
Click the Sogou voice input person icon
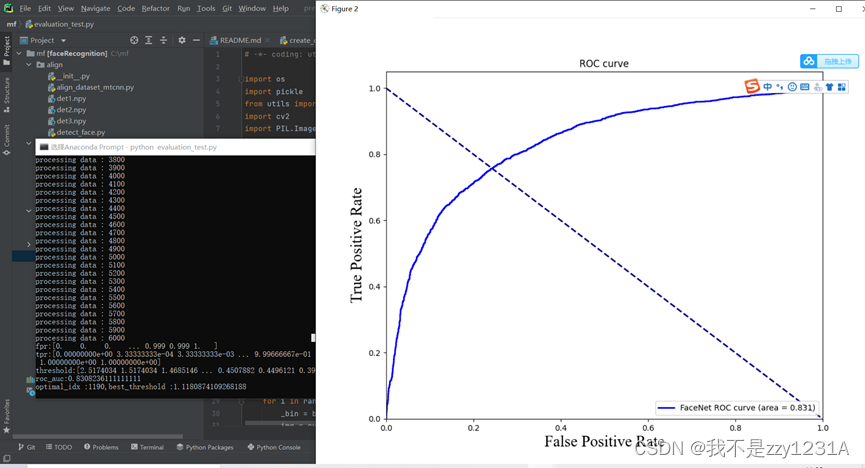click(x=818, y=87)
